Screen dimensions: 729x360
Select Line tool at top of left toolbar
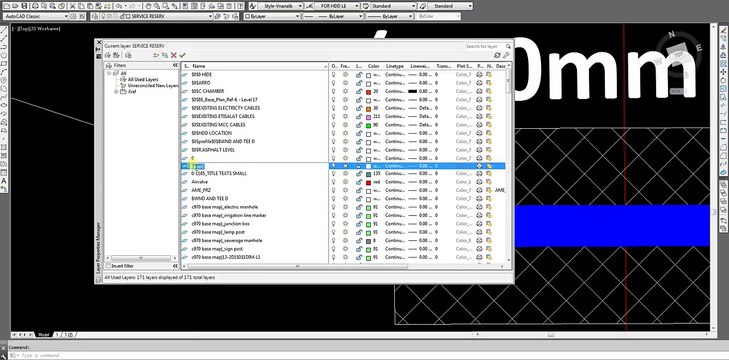(4, 30)
